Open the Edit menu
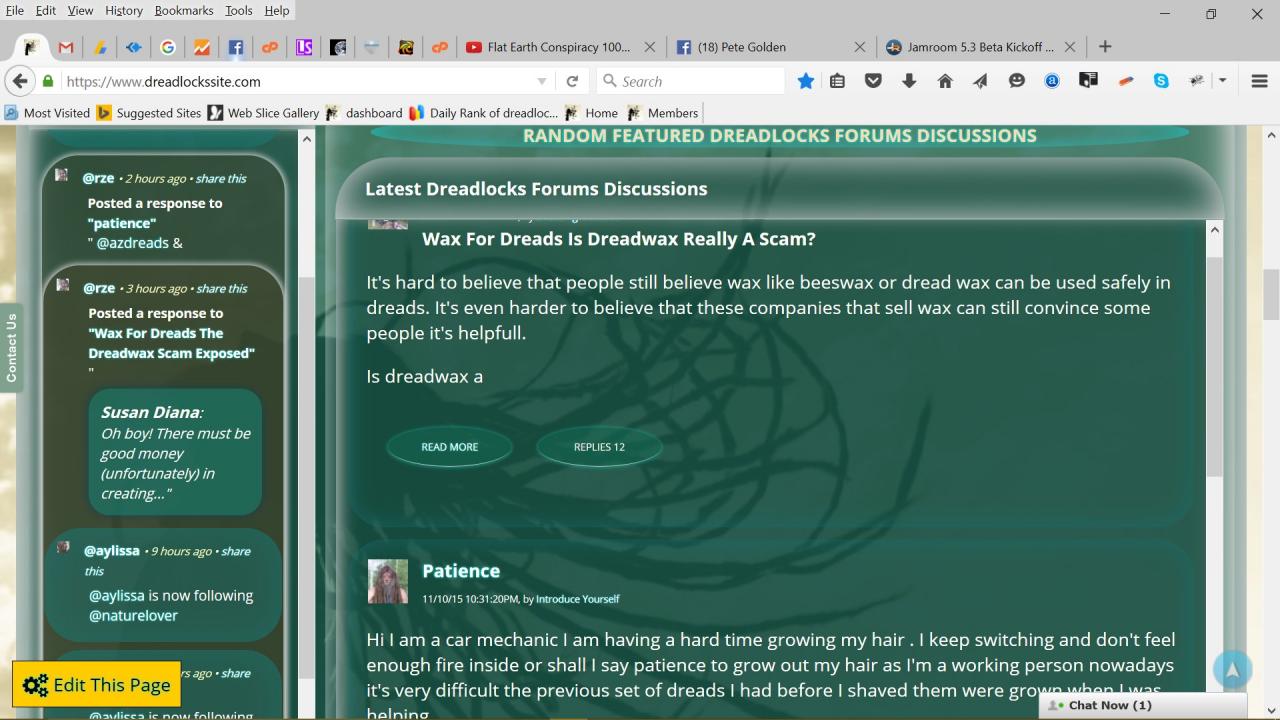The width and height of the screenshot is (1280, 720). tap(46, 10)
